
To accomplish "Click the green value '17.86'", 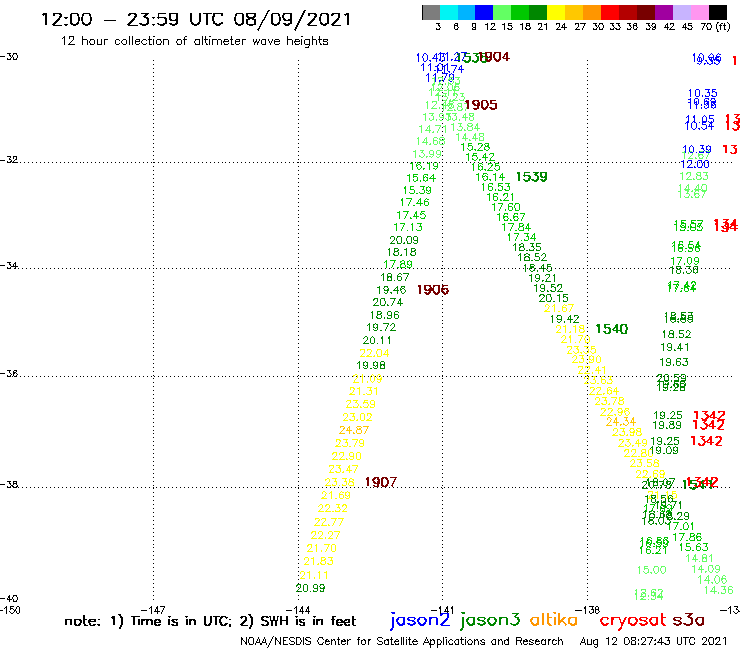I will pos(687,537).
